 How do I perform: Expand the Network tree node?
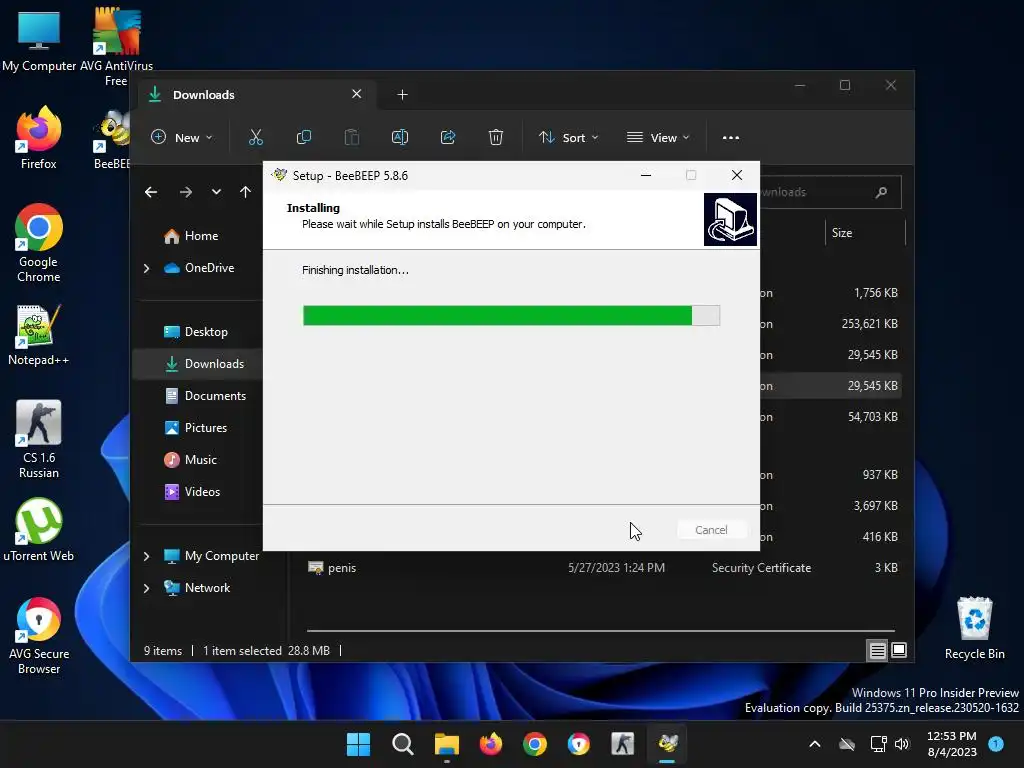[146, 588]
